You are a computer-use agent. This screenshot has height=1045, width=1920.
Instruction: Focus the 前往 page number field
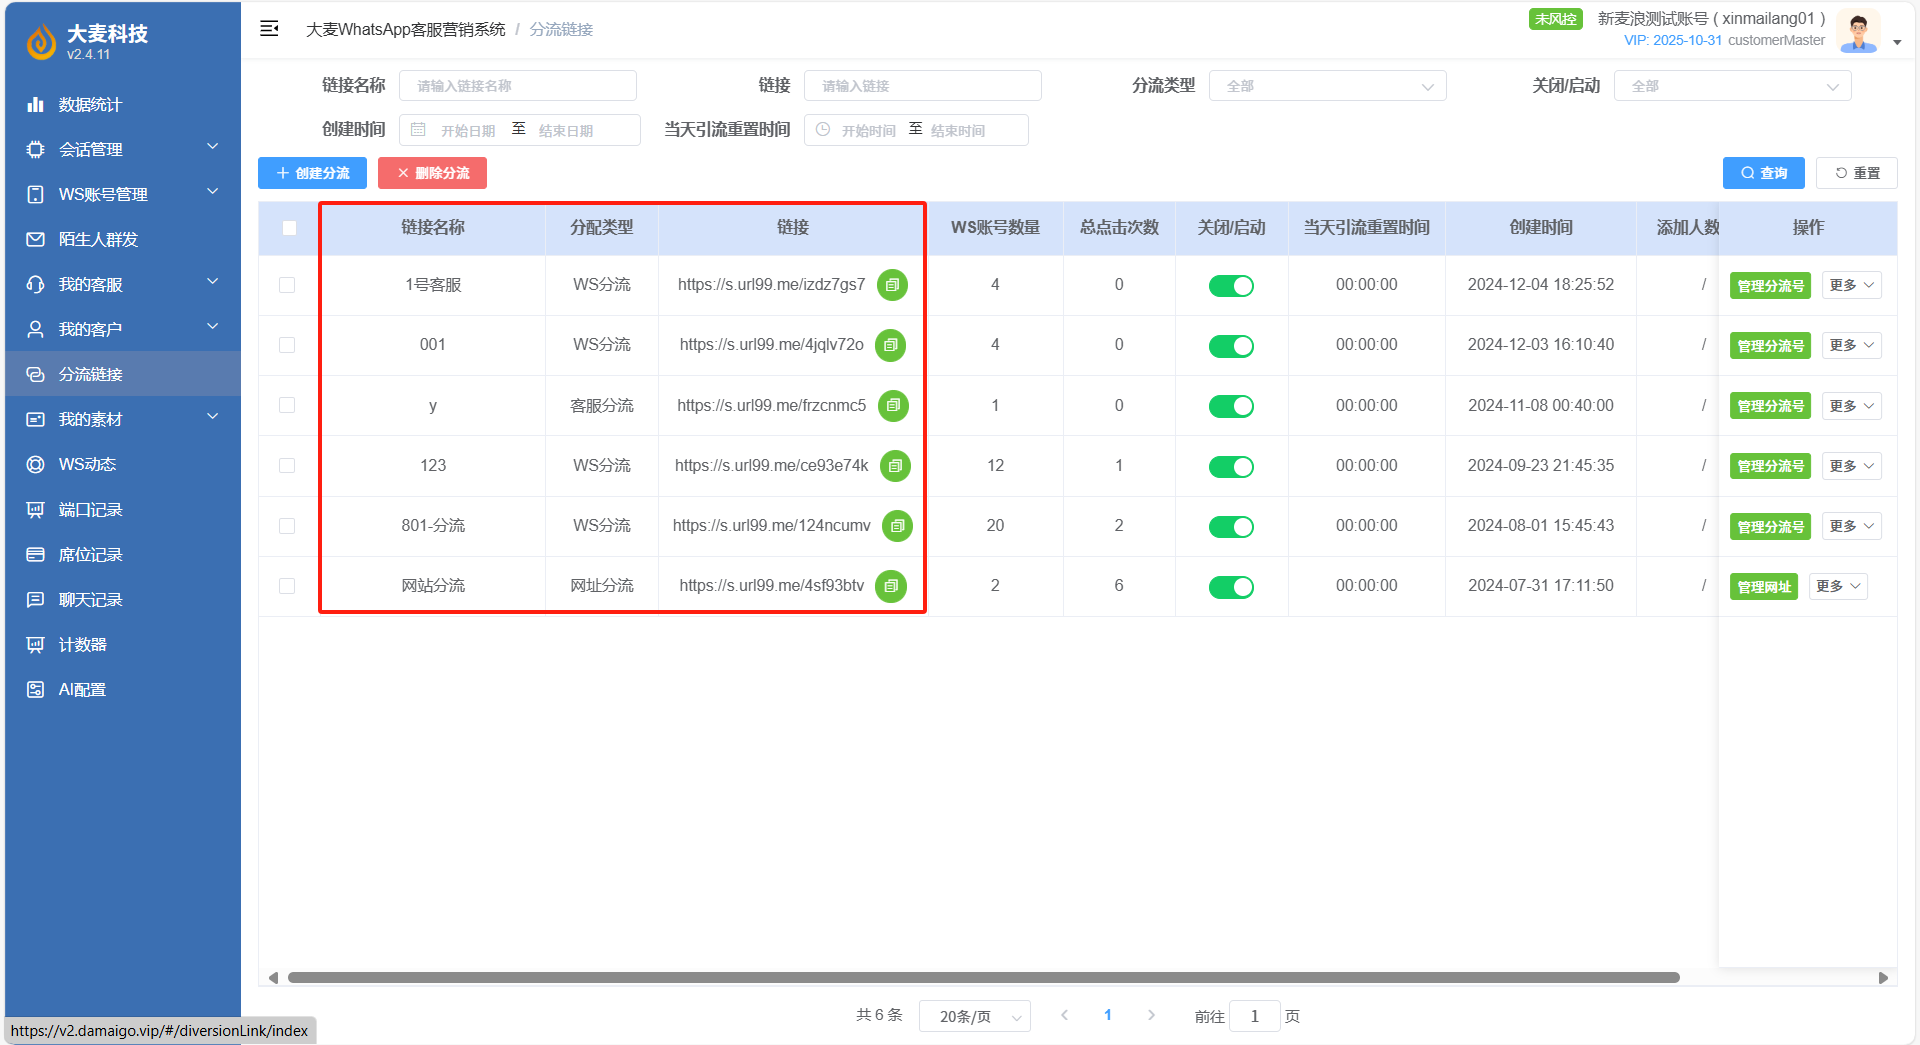tap(1254, 1016)
